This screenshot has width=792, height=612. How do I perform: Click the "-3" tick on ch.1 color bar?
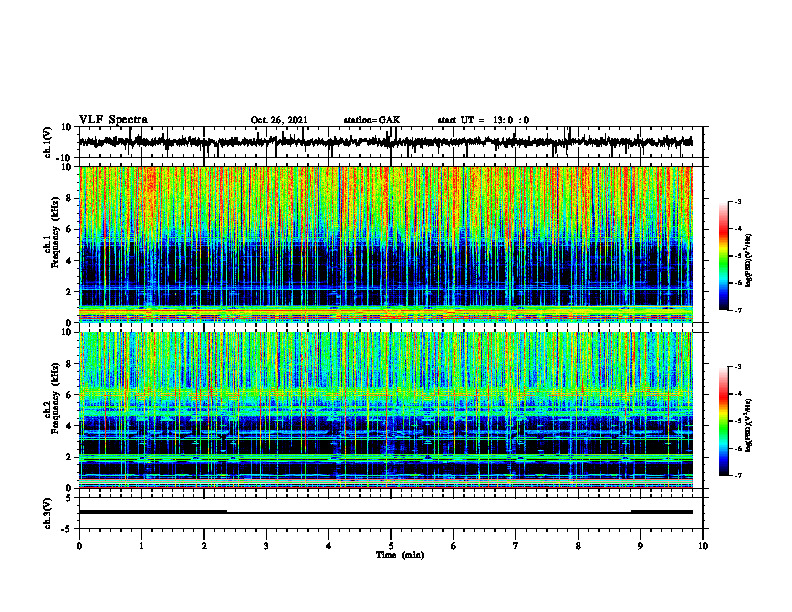738,201
